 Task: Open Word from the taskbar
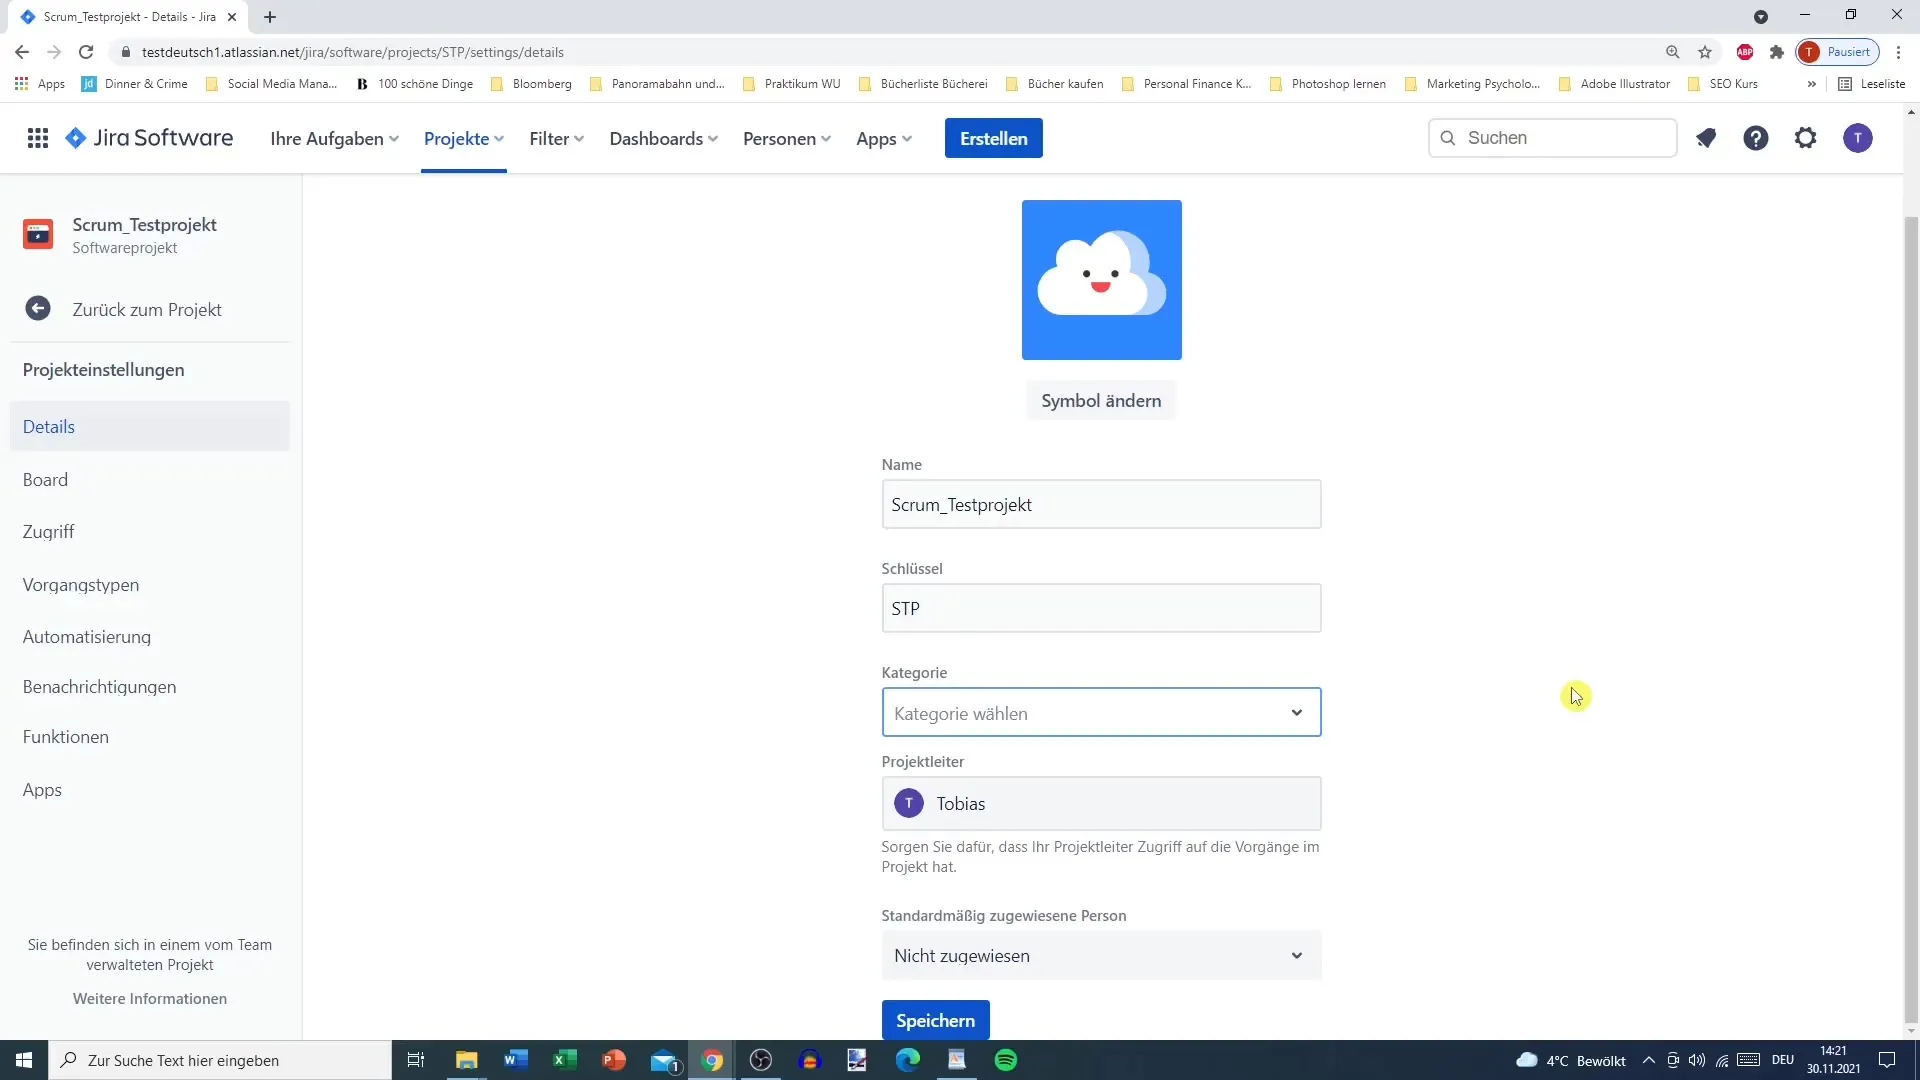pos(516,1060)
